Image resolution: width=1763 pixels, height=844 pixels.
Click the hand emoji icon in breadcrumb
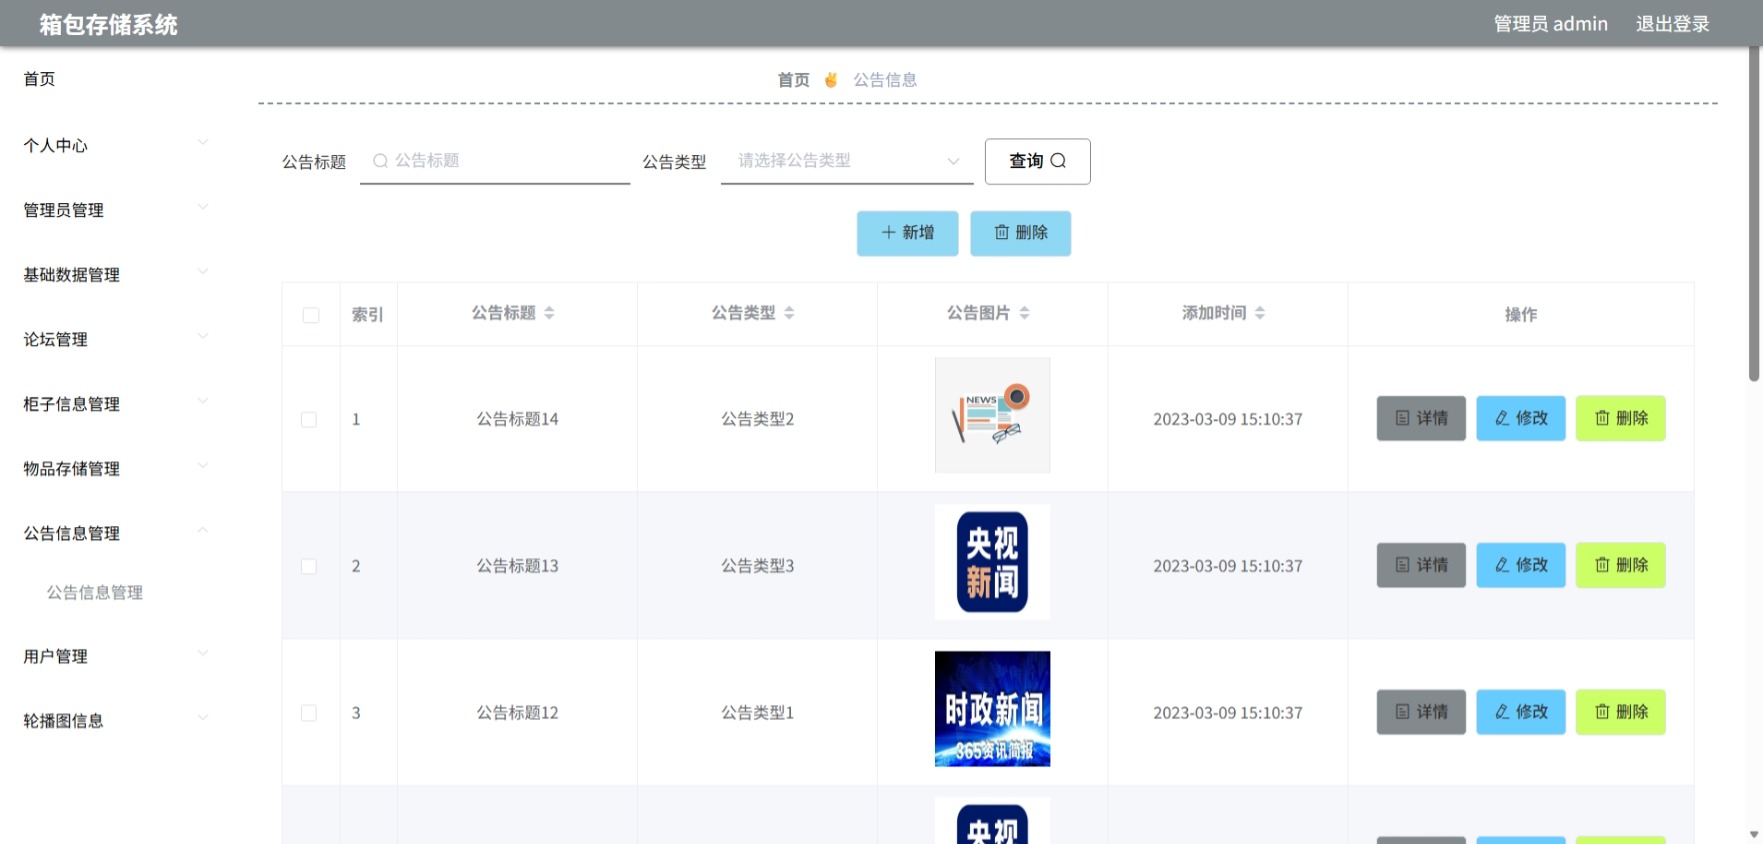click(830, 80)
